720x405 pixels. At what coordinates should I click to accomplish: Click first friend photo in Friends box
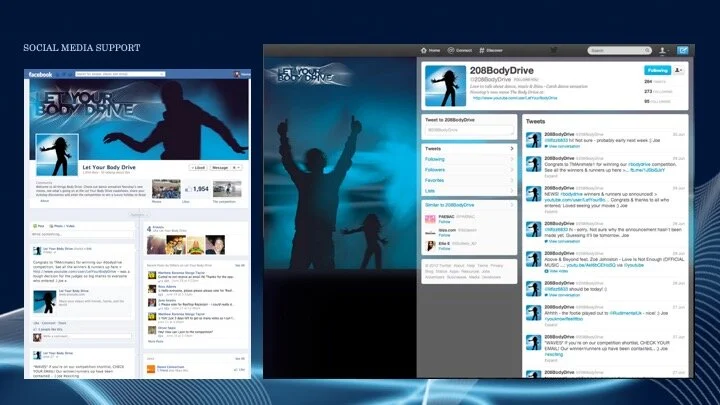(156, 245)
